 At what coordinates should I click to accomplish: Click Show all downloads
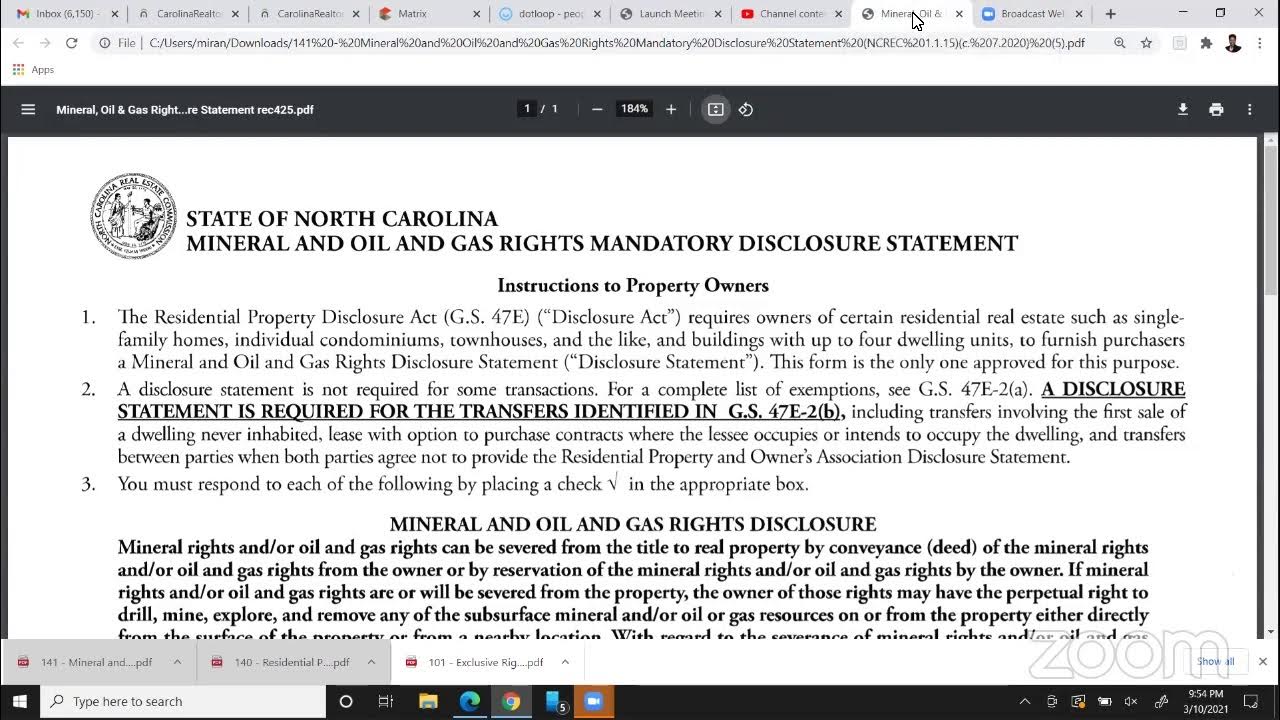point(1215,661)
